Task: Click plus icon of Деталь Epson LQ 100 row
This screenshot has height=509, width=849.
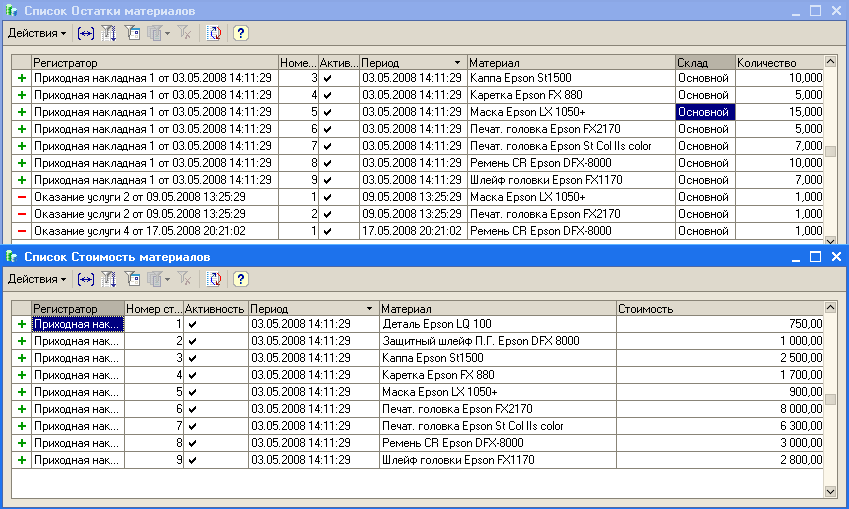Action: pyautogui.click(x=22, y=324)
